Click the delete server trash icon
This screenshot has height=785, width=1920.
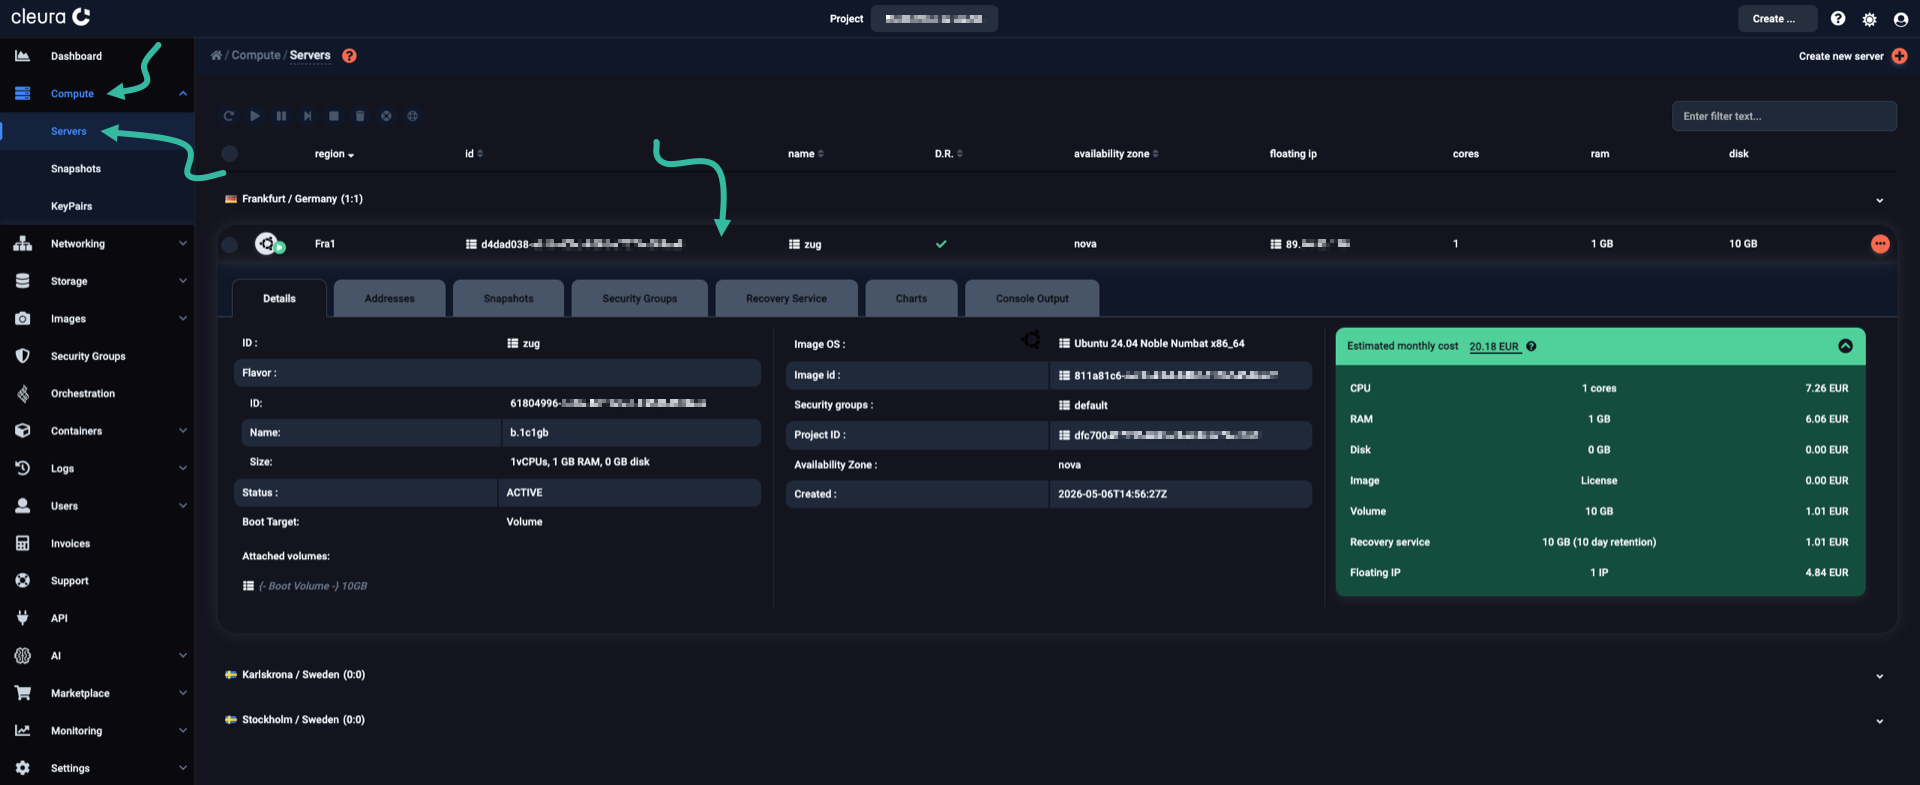[x=360, y=116]
